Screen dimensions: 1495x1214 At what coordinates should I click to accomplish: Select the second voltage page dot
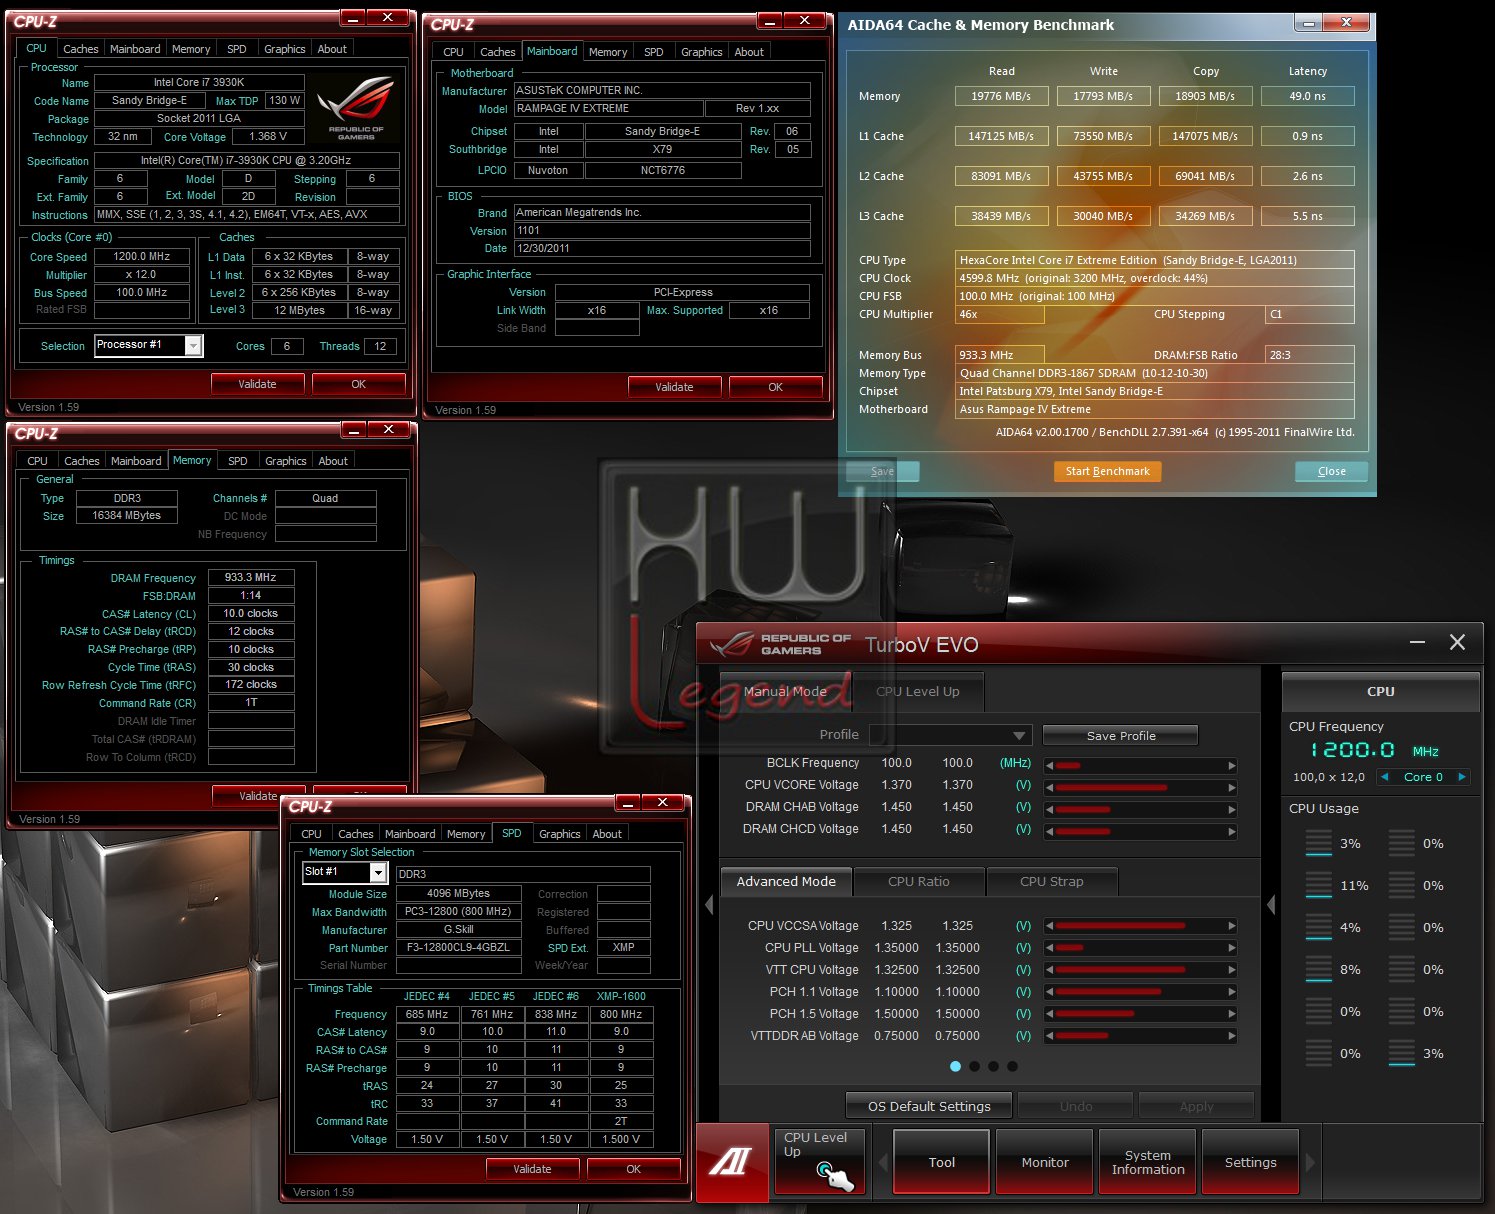click(974, 1066)
